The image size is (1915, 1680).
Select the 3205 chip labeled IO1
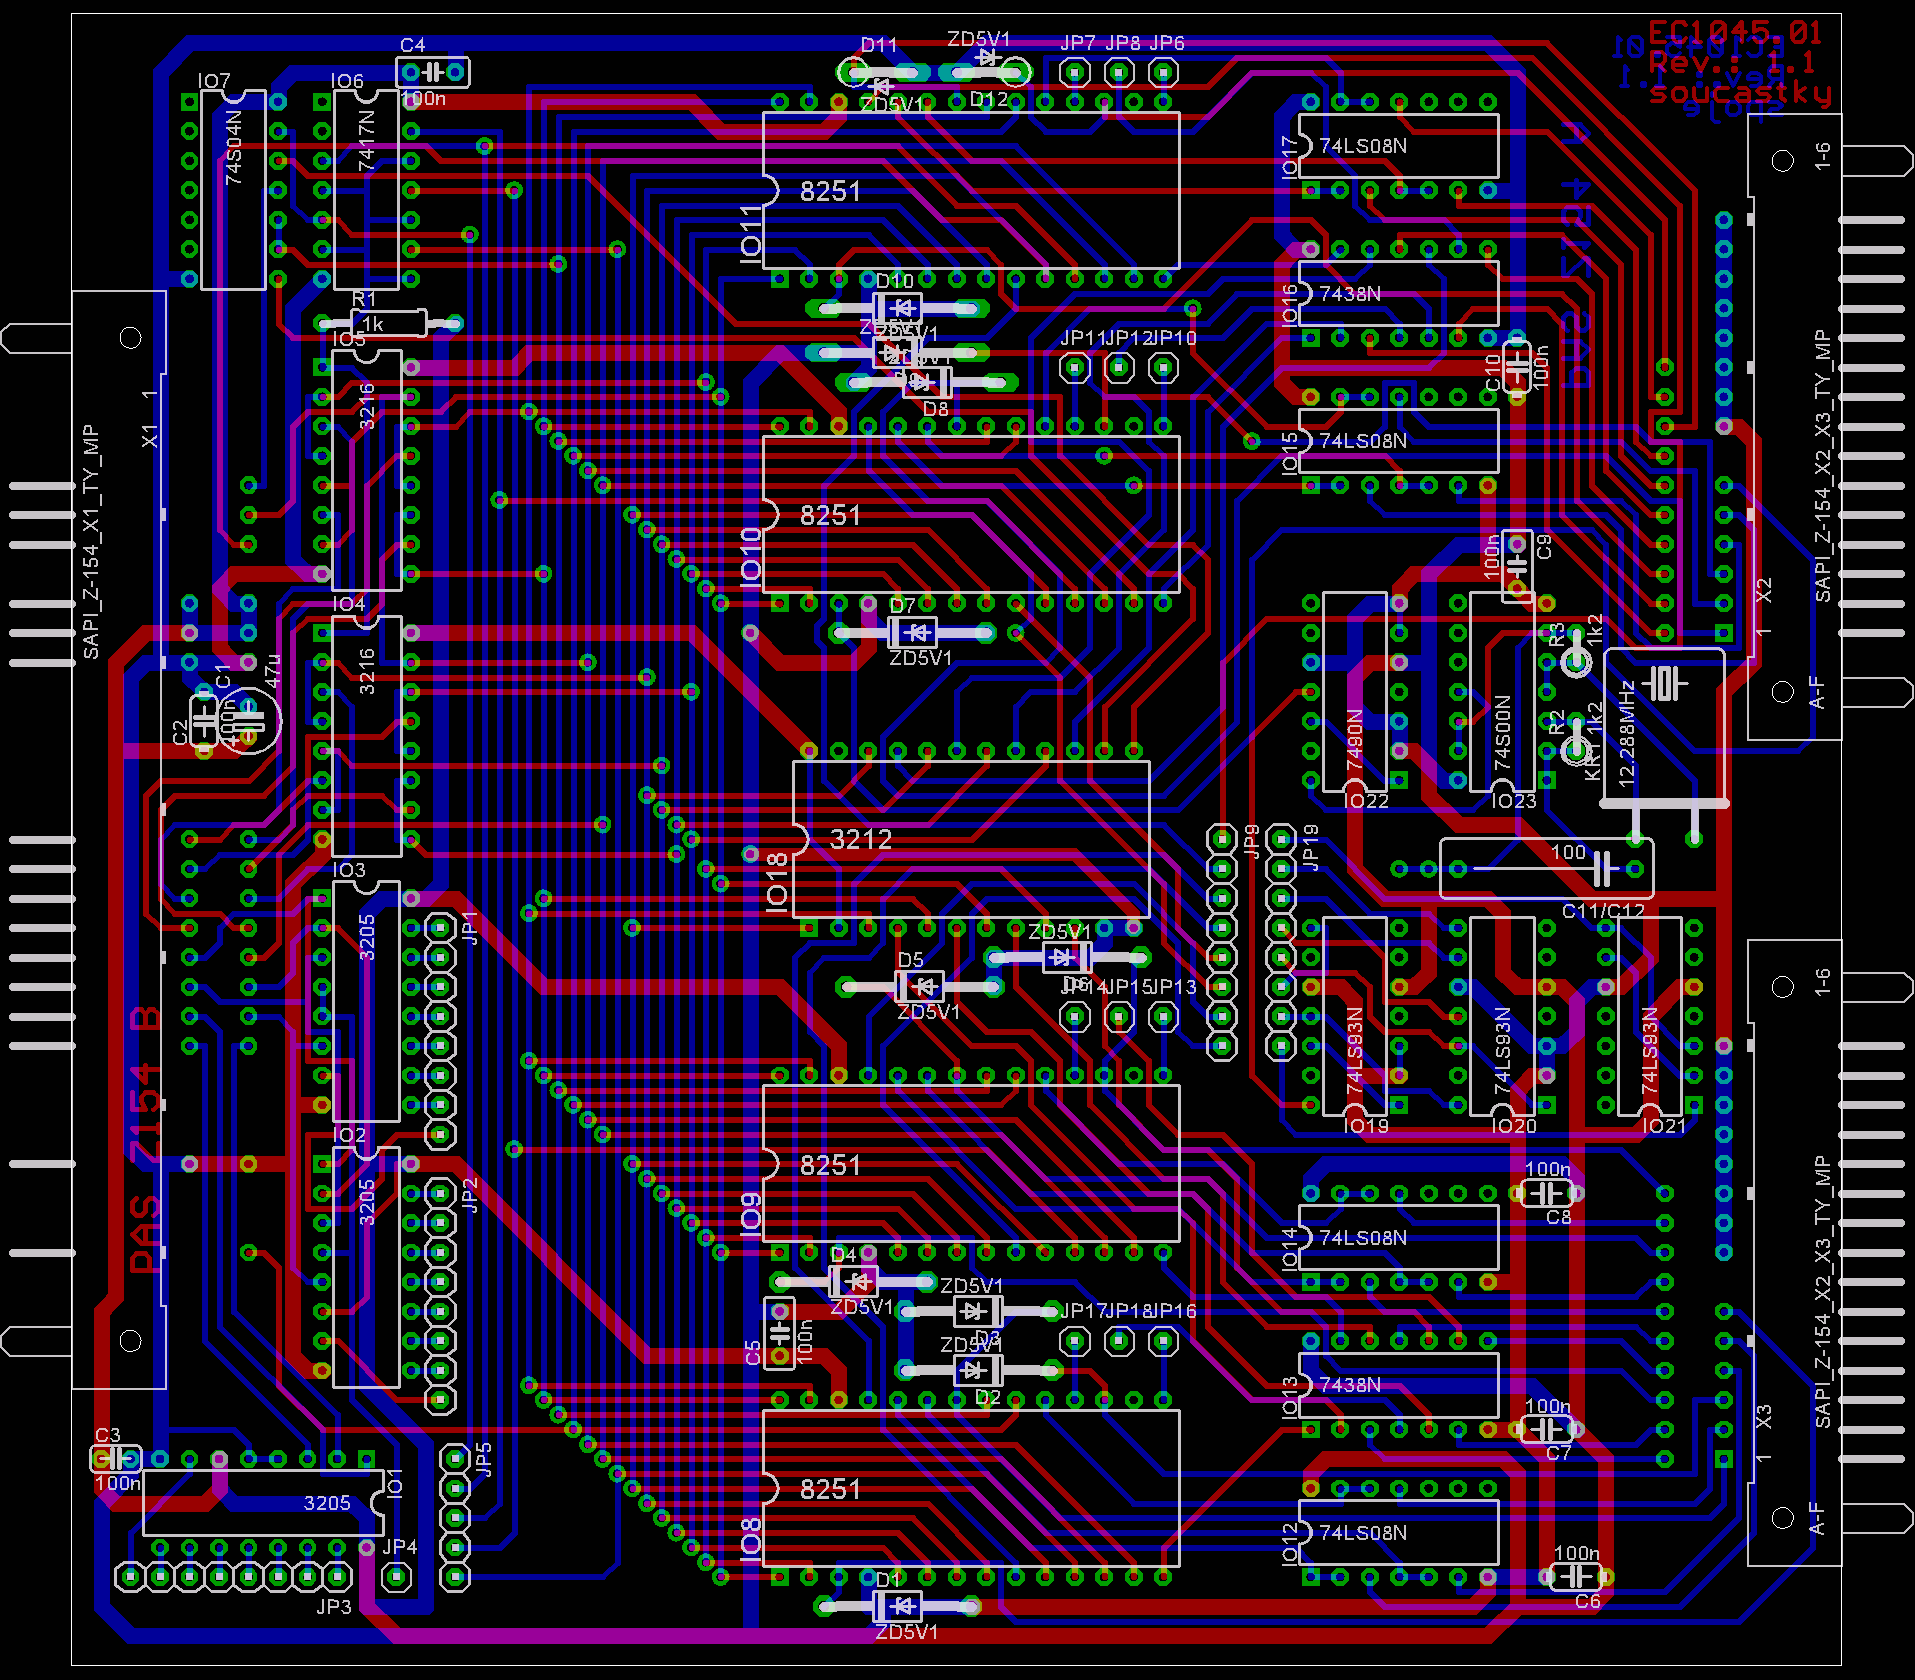[263, 1502]
